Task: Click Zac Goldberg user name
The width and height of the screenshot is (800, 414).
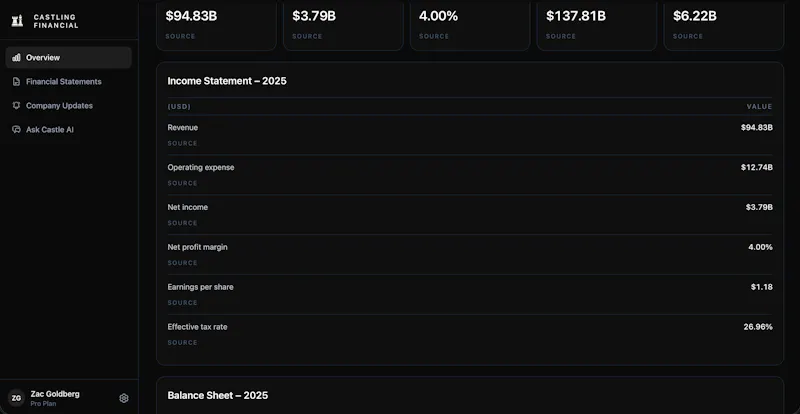Action: (55, 394)
